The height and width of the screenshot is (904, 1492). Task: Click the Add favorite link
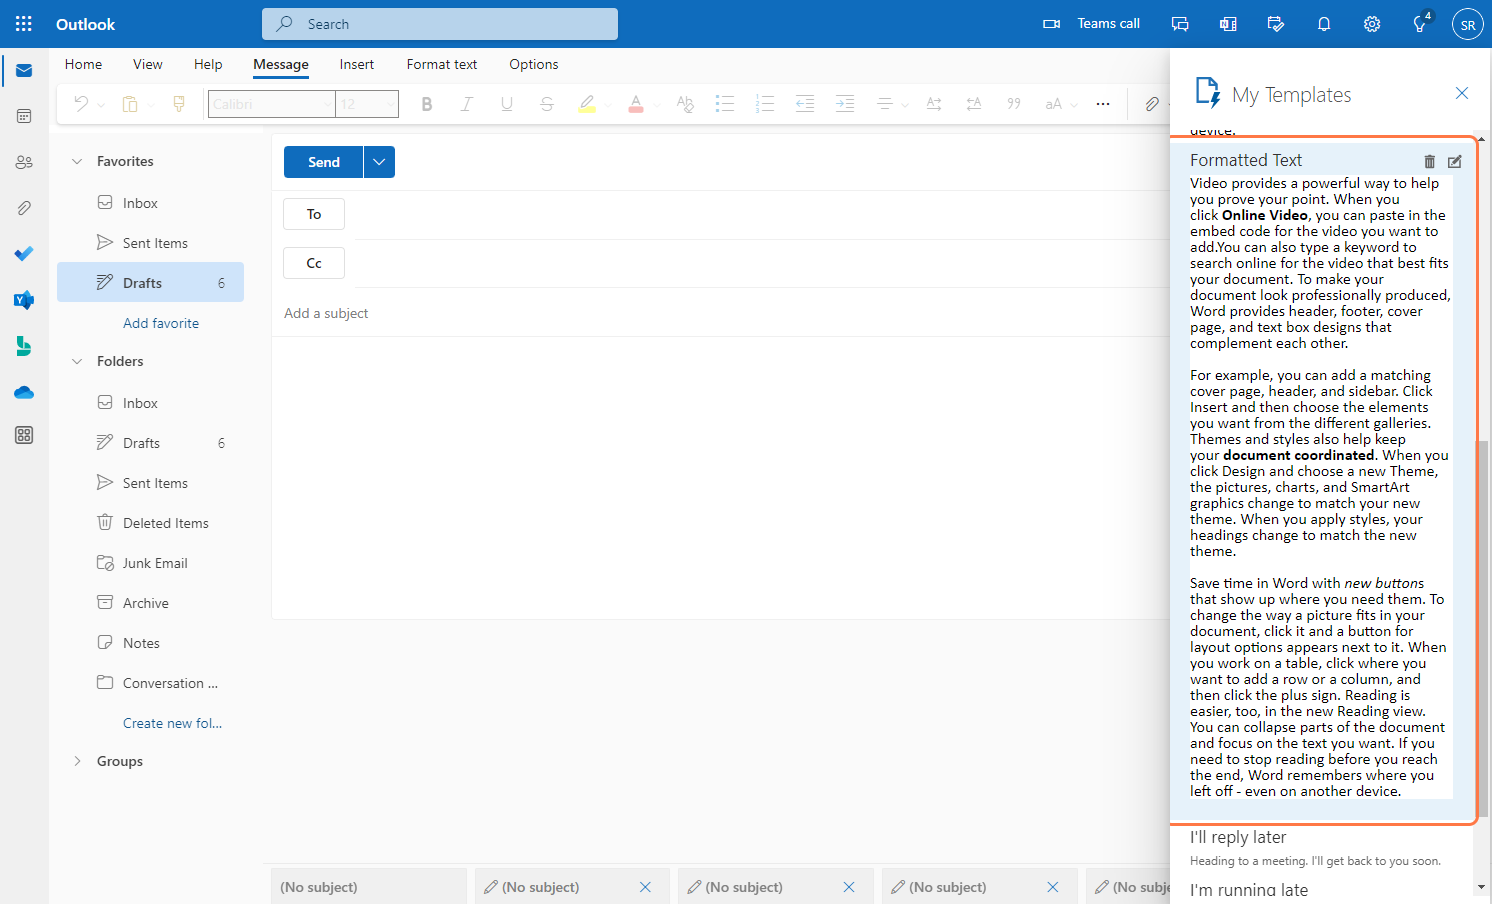point(161,323)
